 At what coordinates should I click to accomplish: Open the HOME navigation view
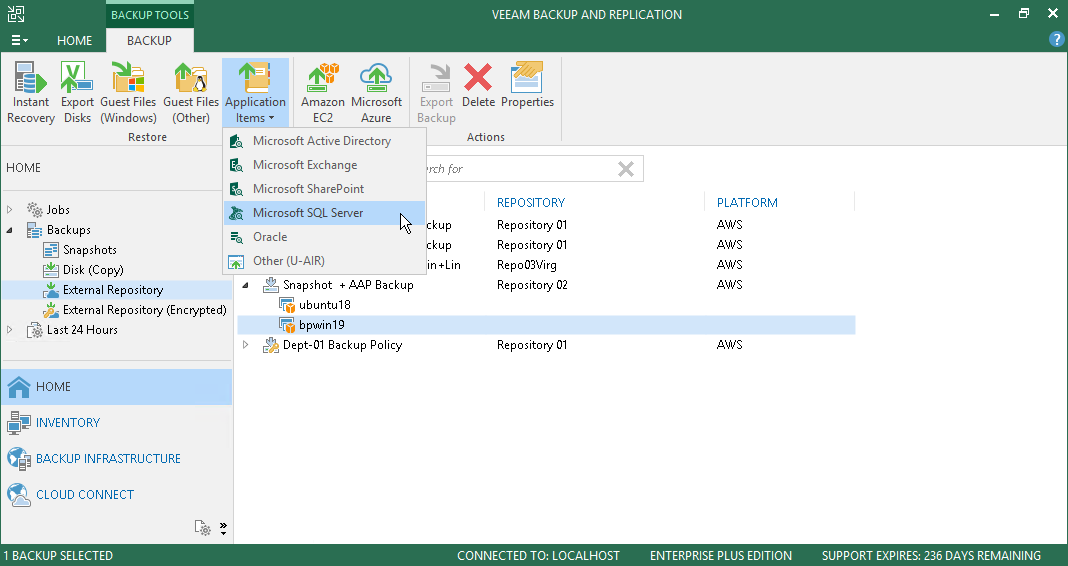[116, 387]
